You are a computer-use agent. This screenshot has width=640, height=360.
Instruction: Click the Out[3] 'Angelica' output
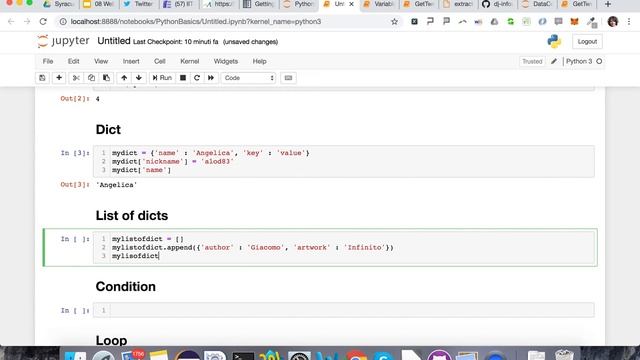point(116,185)
